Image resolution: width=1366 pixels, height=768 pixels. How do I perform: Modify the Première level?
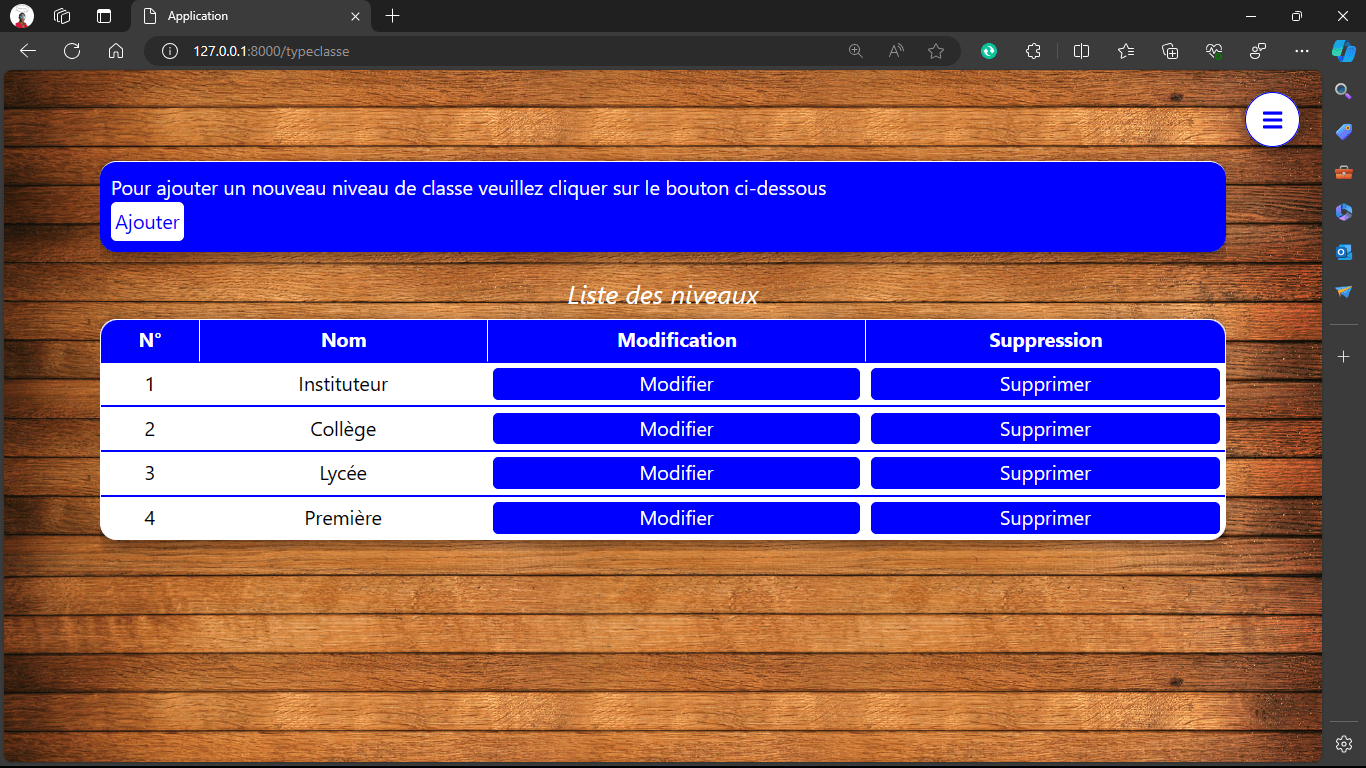pyautogui.click(x=676, y=518)
